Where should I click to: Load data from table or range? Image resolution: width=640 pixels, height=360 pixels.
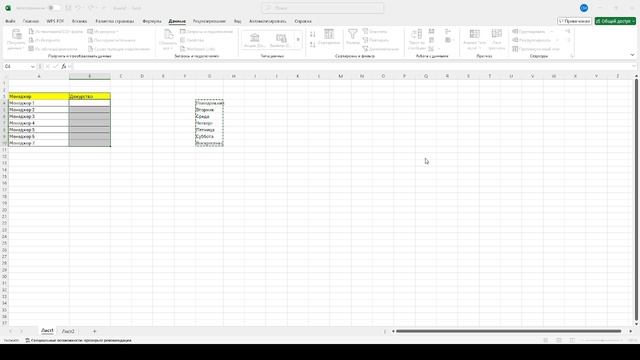[53, 49]
